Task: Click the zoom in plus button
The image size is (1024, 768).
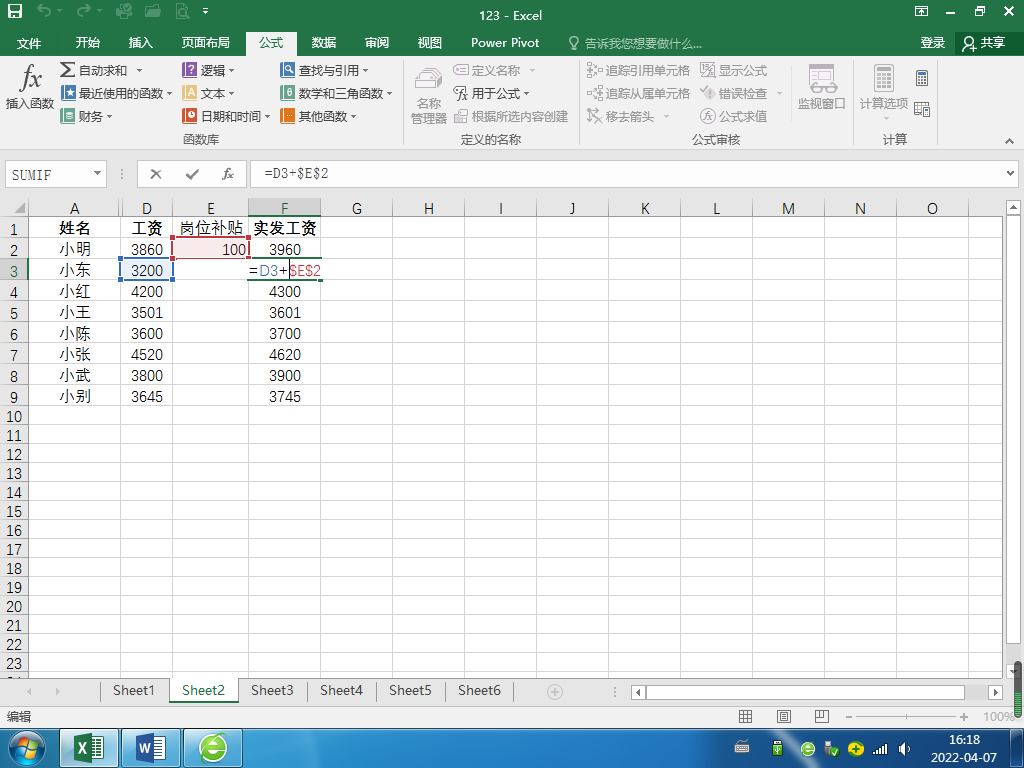Action: pyautogui.click(x=964, y=716)
